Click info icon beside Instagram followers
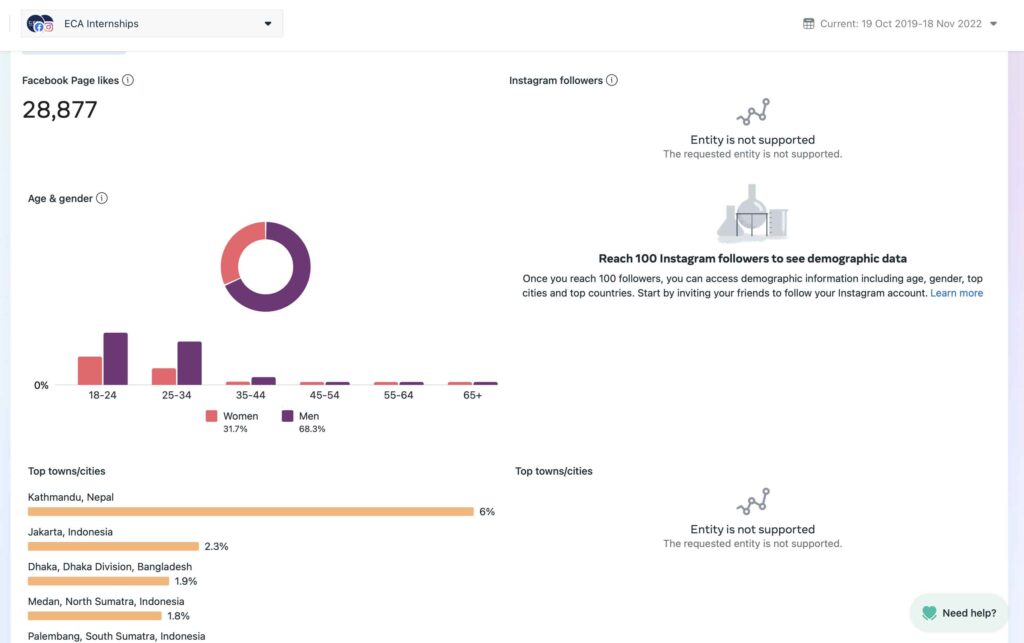 612,80
